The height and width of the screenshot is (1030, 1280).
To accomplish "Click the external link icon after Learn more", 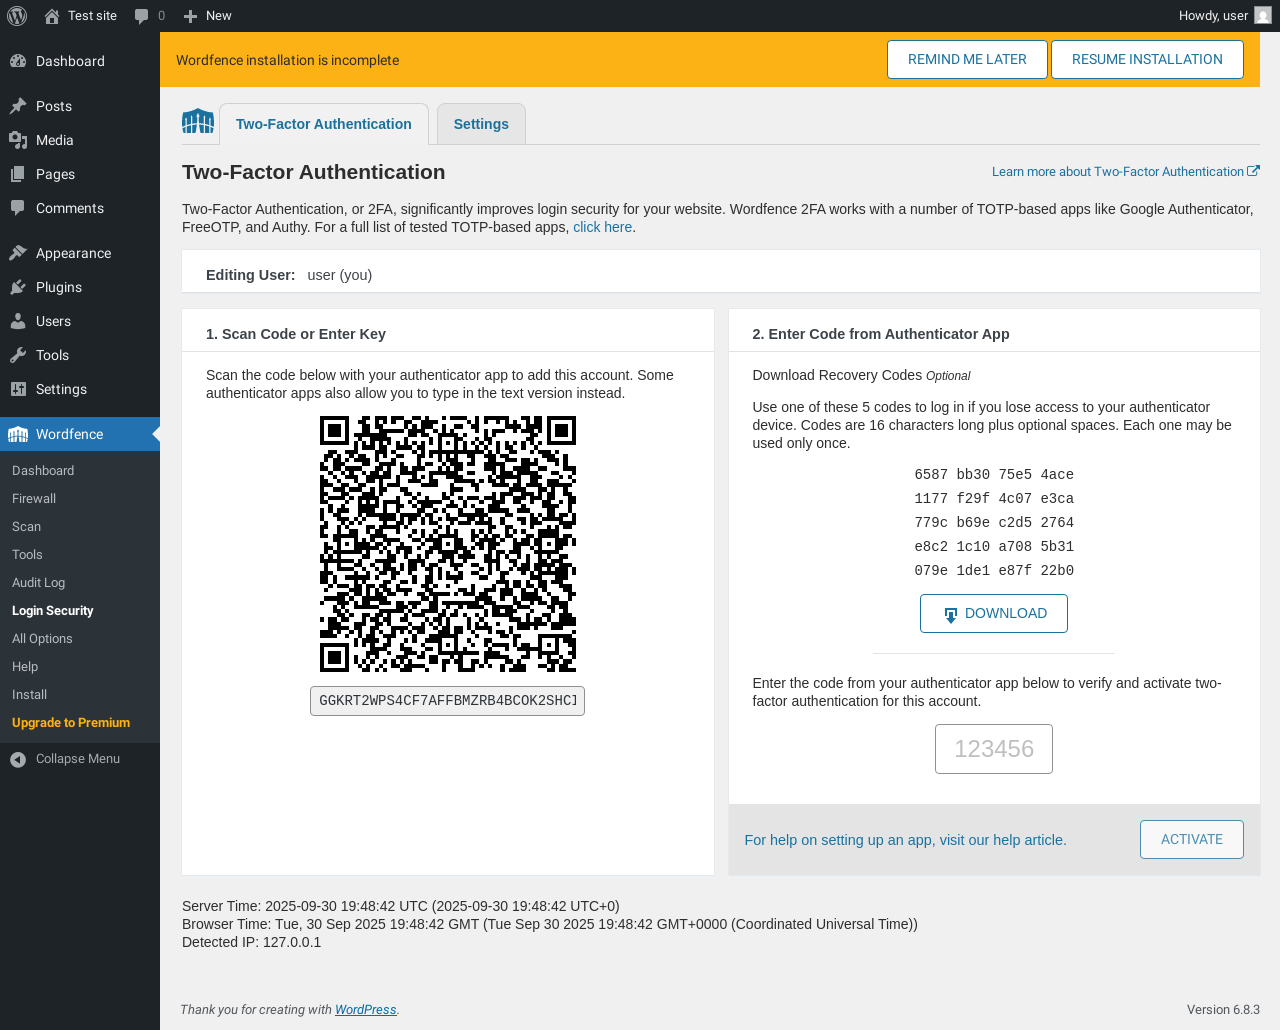I will pos(1254,171).
